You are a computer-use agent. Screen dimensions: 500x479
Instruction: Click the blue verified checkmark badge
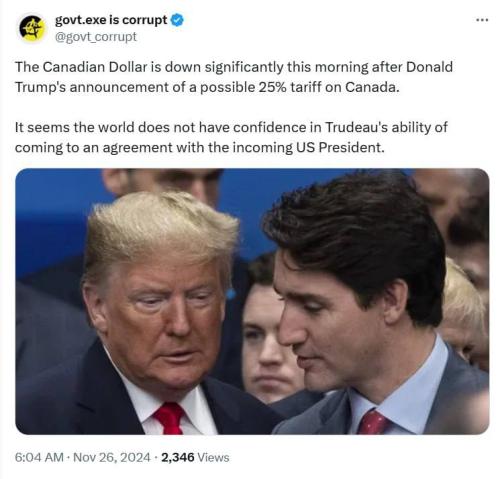tap(177, 20)
